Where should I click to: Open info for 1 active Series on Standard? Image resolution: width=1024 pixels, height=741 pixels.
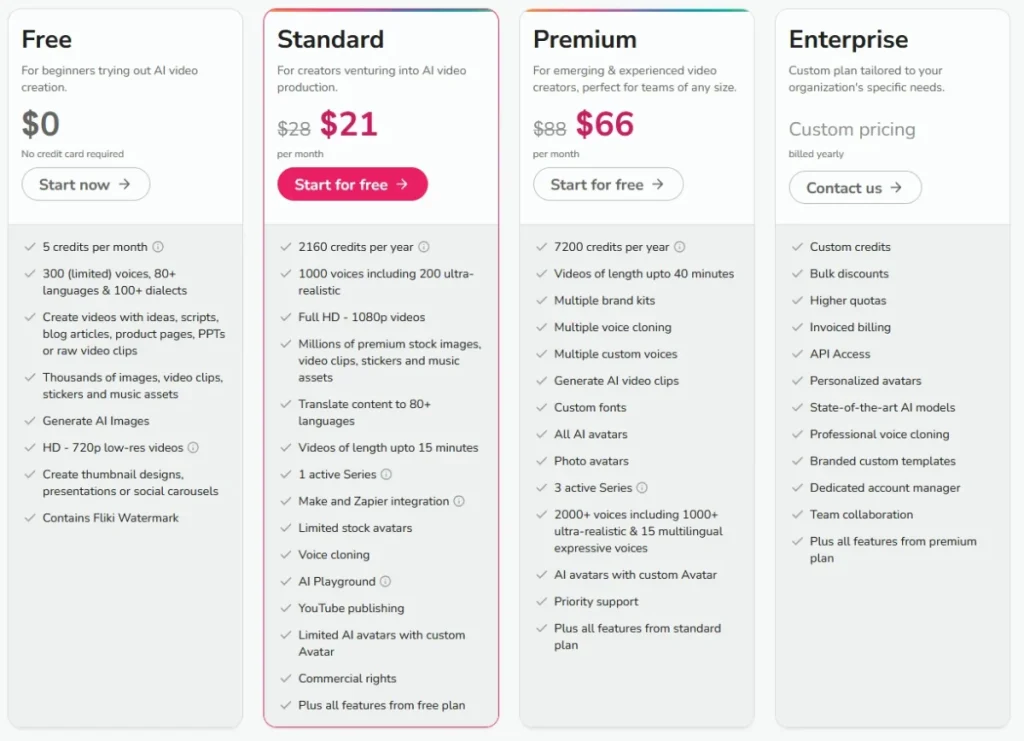(384, 474)
